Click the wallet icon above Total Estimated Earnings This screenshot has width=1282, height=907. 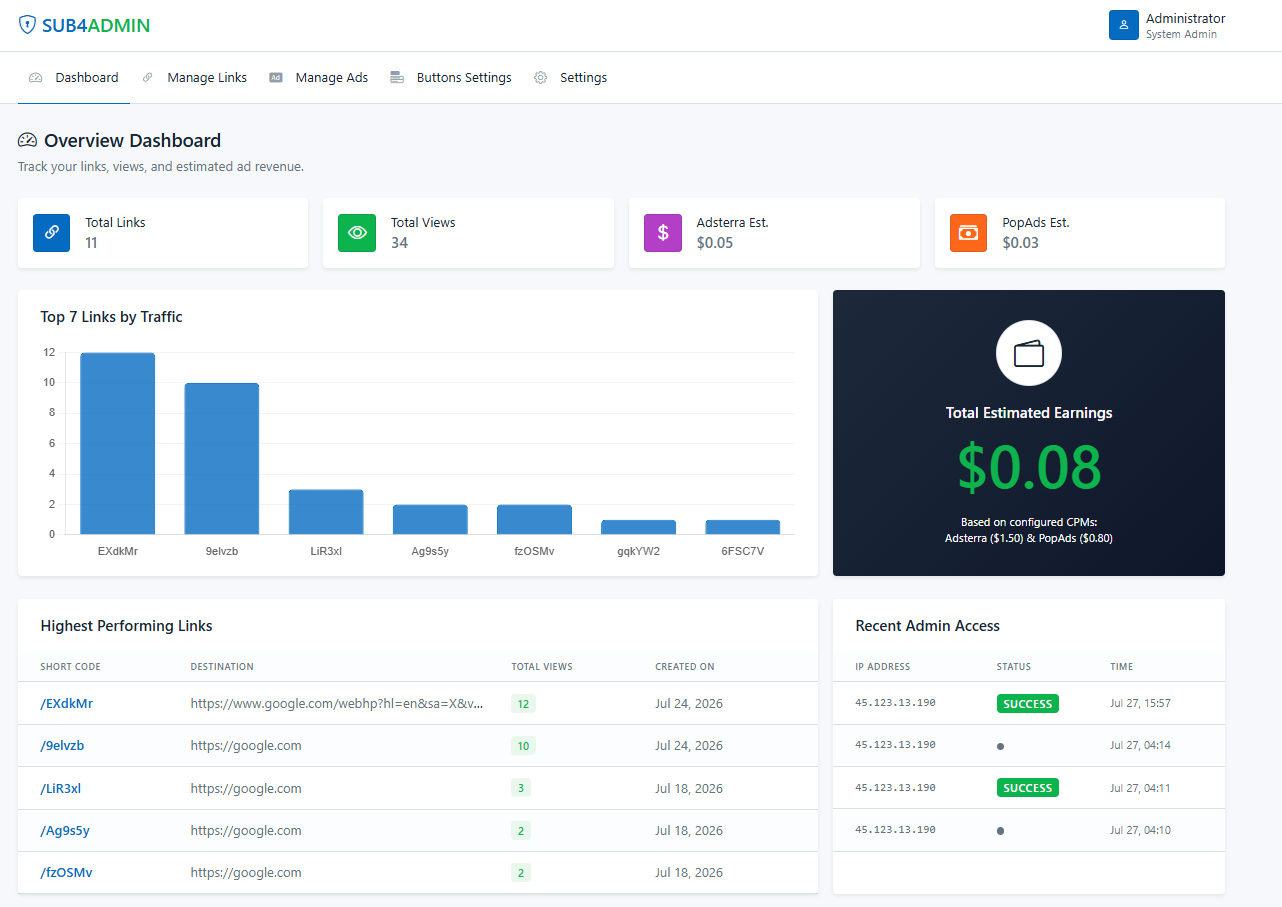point(1029,353)
